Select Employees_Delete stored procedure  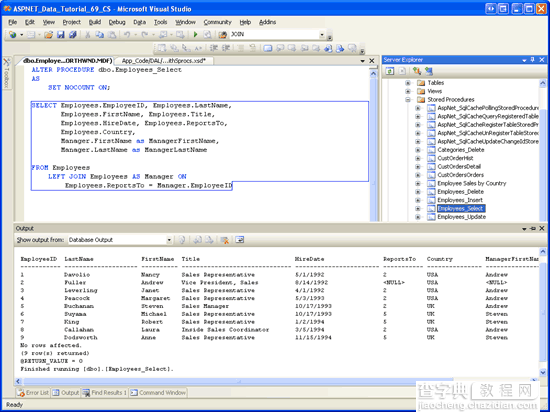(x=460, y=192)
